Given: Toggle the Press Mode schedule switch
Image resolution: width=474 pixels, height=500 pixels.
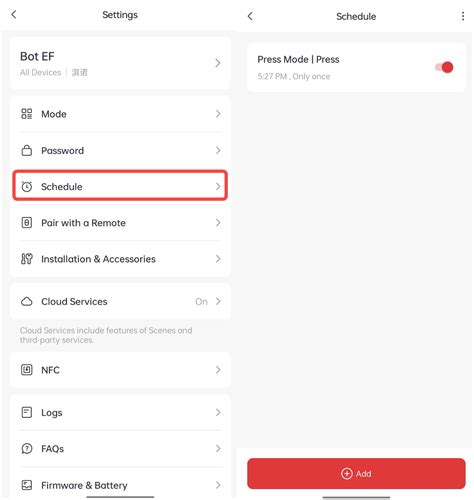Looking at the screenshot, I should pos(444,67).
